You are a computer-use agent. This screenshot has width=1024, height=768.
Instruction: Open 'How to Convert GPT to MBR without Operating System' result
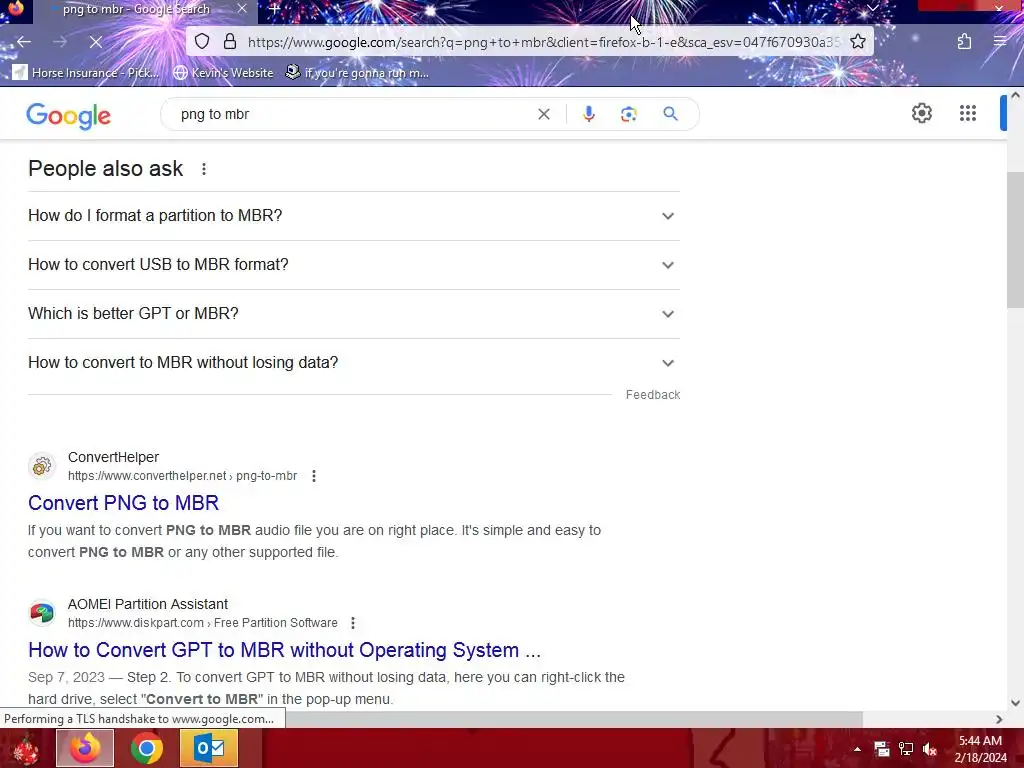point(285,650)
